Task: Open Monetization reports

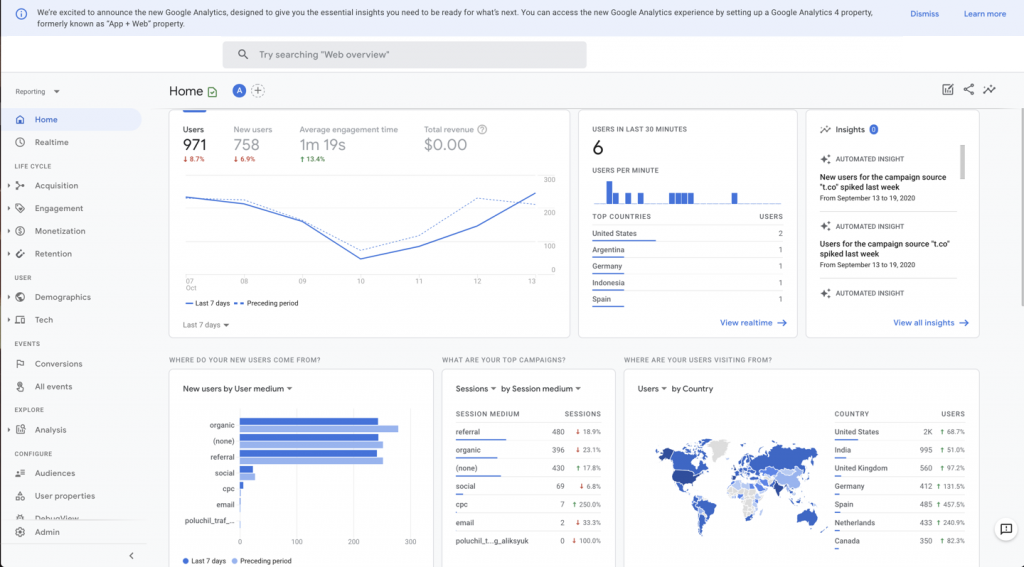Action: pos(60,231)
